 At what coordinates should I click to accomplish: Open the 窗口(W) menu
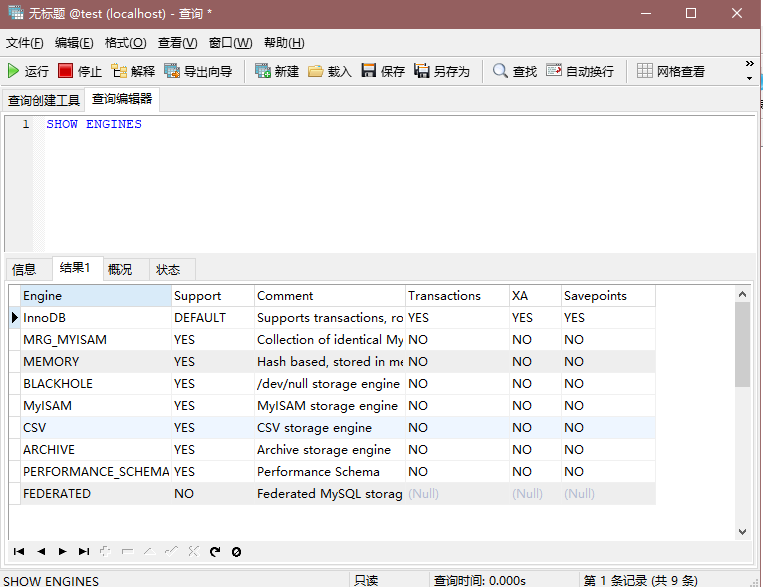pos(231,43)
